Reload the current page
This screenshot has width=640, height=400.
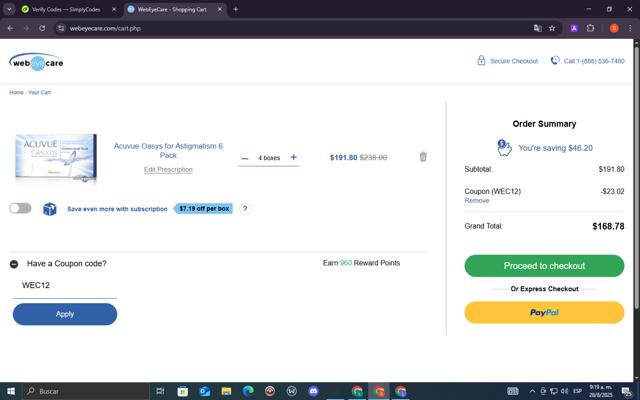point(42,28)
